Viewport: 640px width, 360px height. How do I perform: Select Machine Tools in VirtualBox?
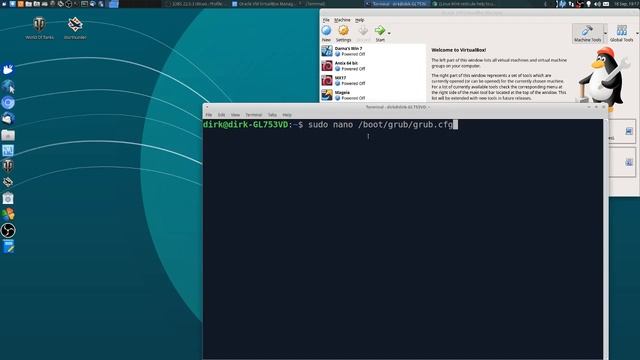click(587, 33)
